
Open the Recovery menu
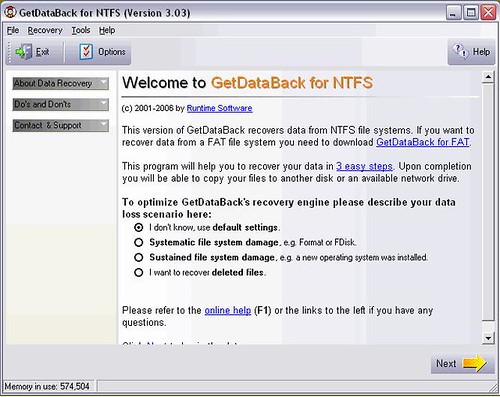45,30
